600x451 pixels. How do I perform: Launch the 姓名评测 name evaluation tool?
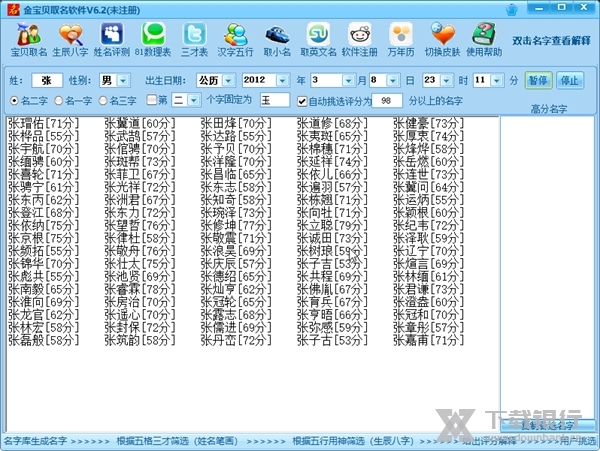[x=112, y=40]
